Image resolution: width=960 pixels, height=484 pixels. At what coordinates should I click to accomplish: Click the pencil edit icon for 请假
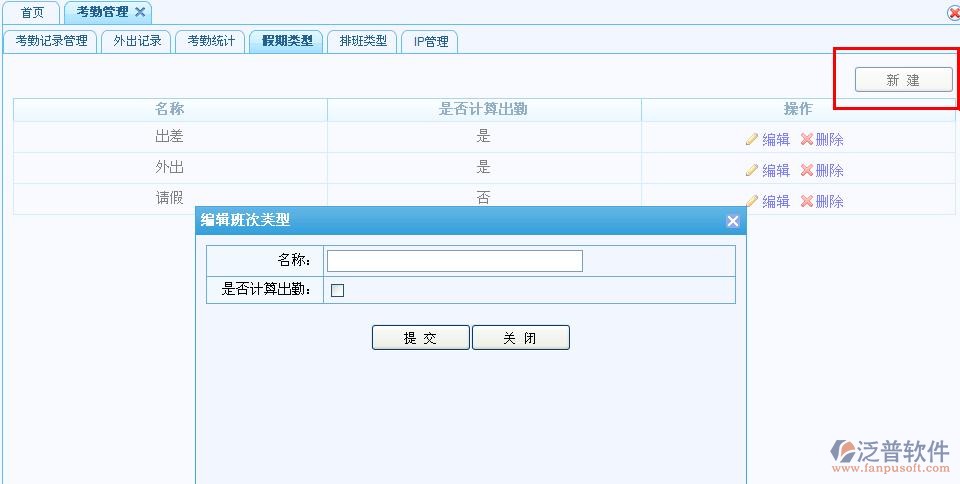(x=752, y=201)
